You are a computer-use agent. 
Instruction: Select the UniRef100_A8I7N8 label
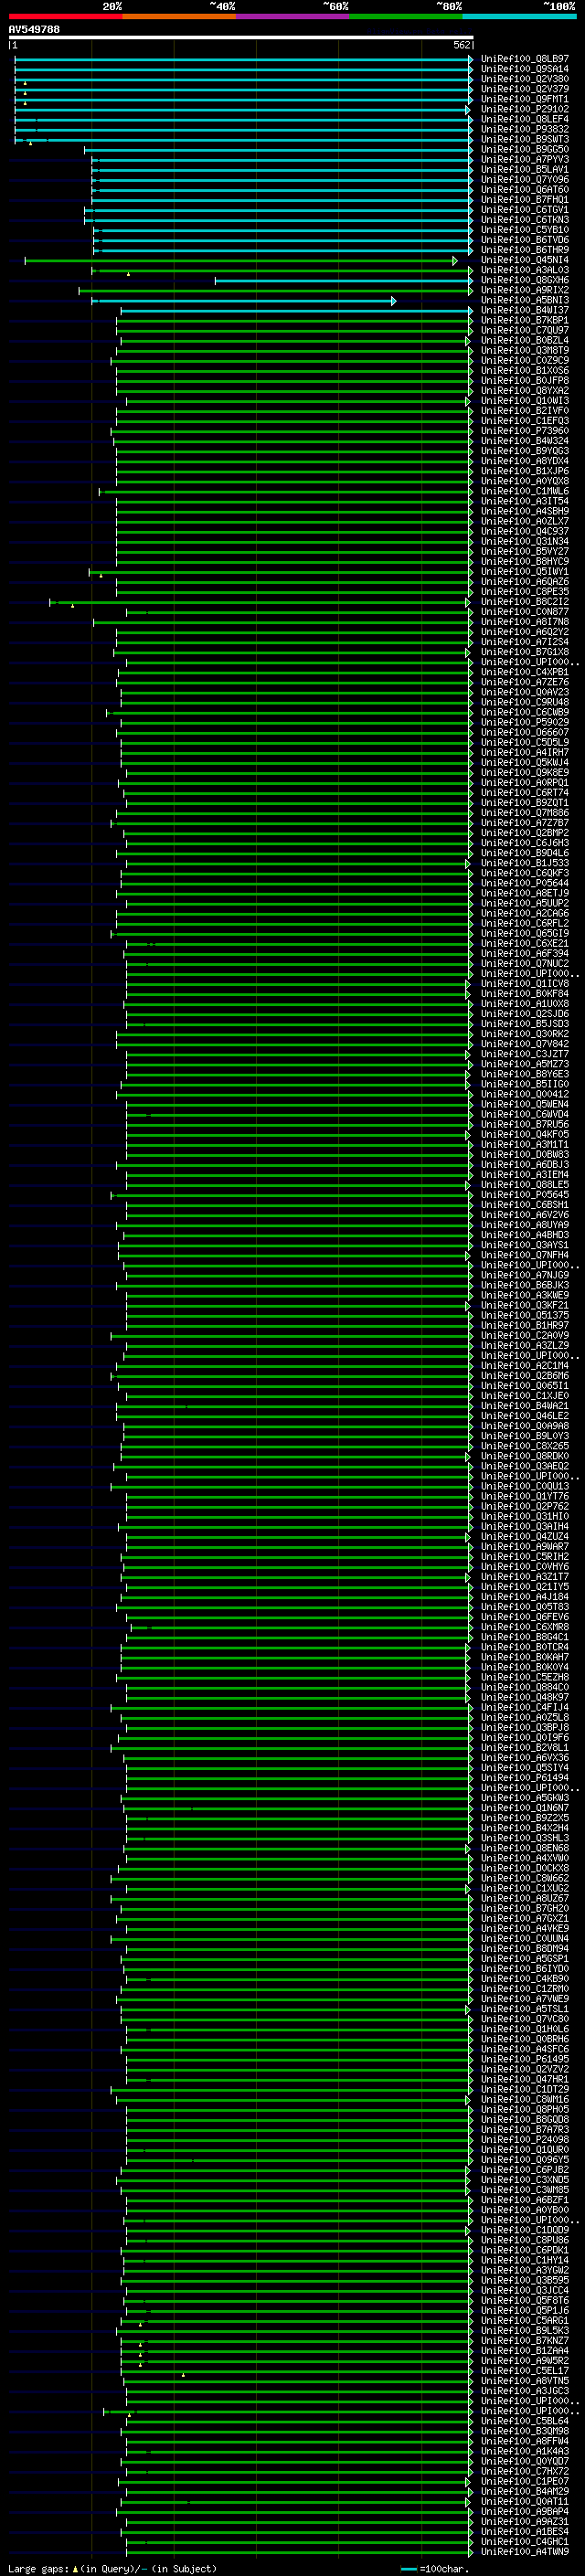click(x=524, y=622)
